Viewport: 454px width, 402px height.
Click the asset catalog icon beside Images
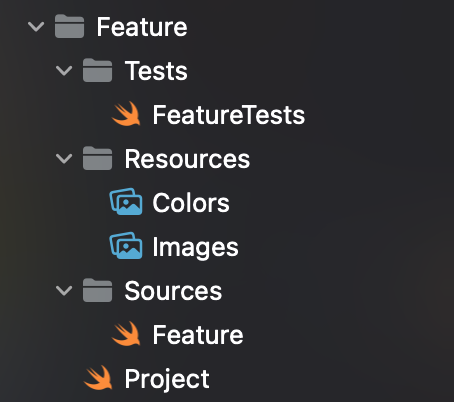[126, 246]
